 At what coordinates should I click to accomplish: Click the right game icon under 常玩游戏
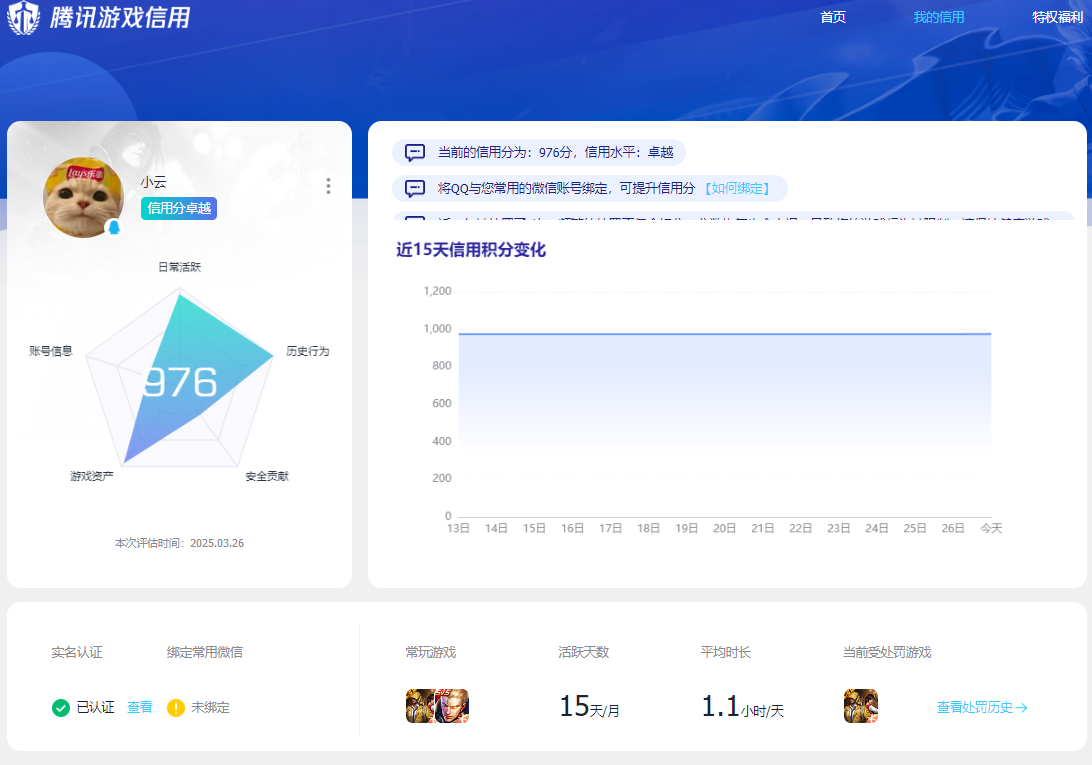tap(452, 706)
